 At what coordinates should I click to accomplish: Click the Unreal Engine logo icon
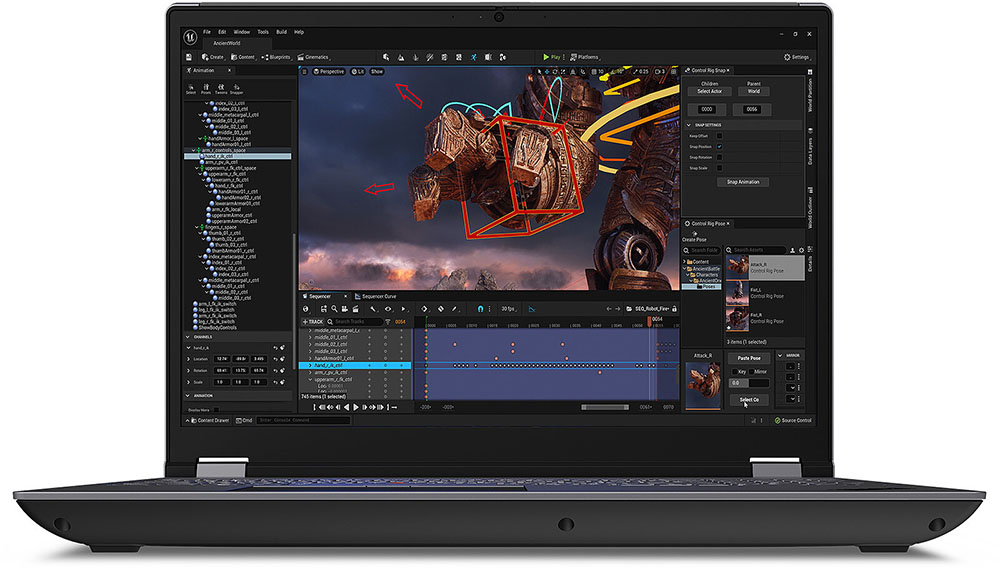pyautogui.click(x=190, y=37)
